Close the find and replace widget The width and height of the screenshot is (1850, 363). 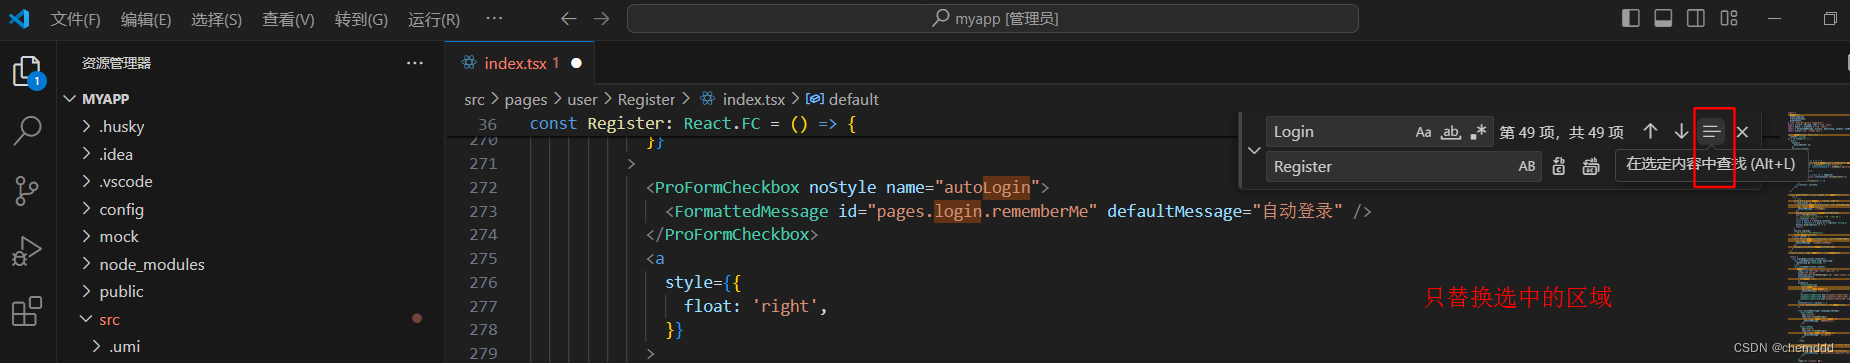[x=1743, y=132]
